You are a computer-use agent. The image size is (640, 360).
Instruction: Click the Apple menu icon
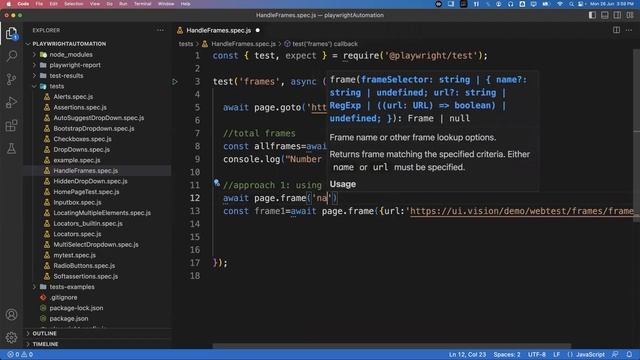click(x=8, y=4)
